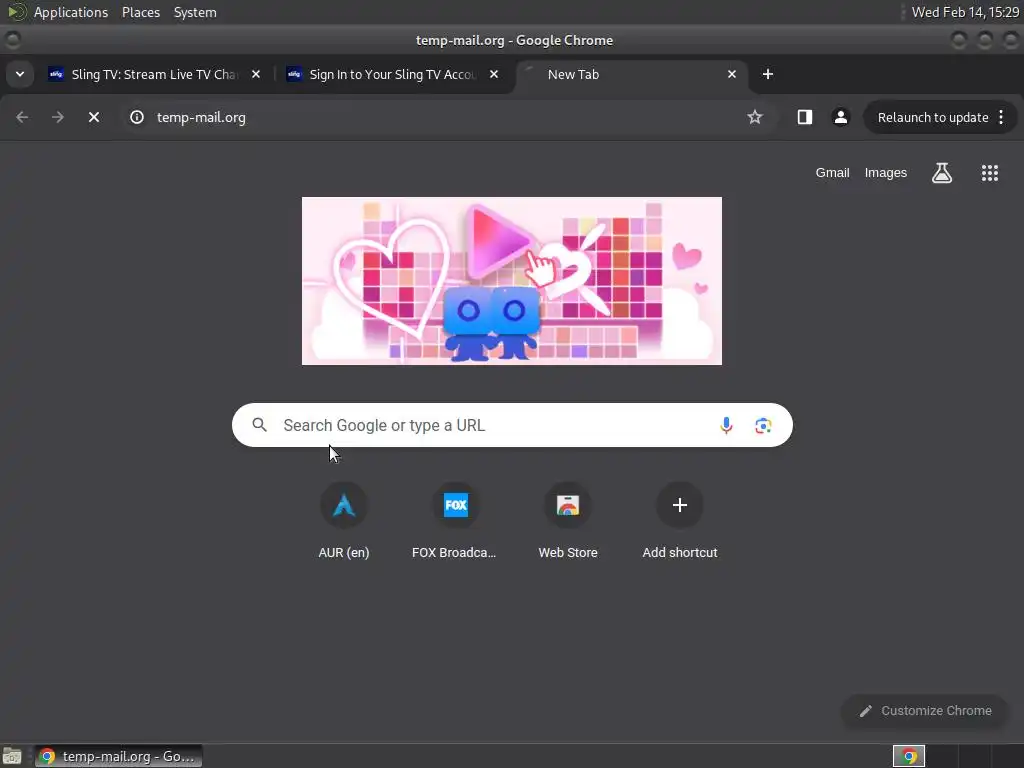The image size is (1024, 768).
Task: Open the Places menu
Action: tap(141, 12)
